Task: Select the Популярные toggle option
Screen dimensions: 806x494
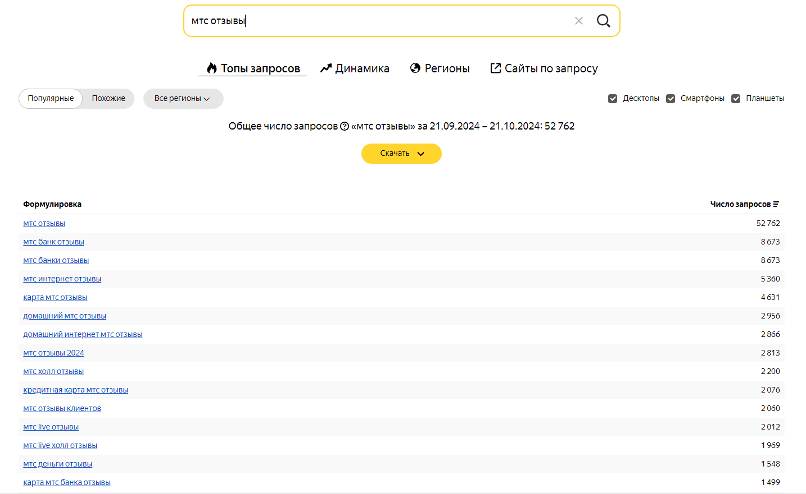Action: point(50,98)
